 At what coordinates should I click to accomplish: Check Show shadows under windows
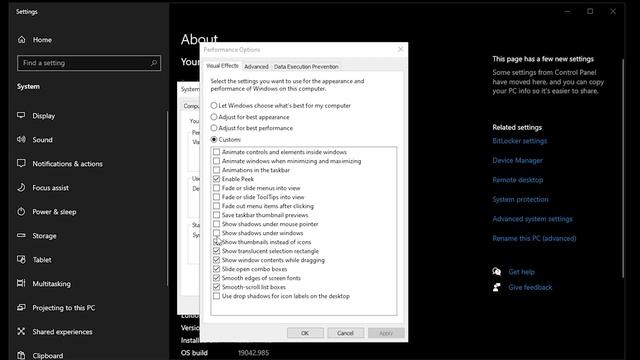point(216,233)
